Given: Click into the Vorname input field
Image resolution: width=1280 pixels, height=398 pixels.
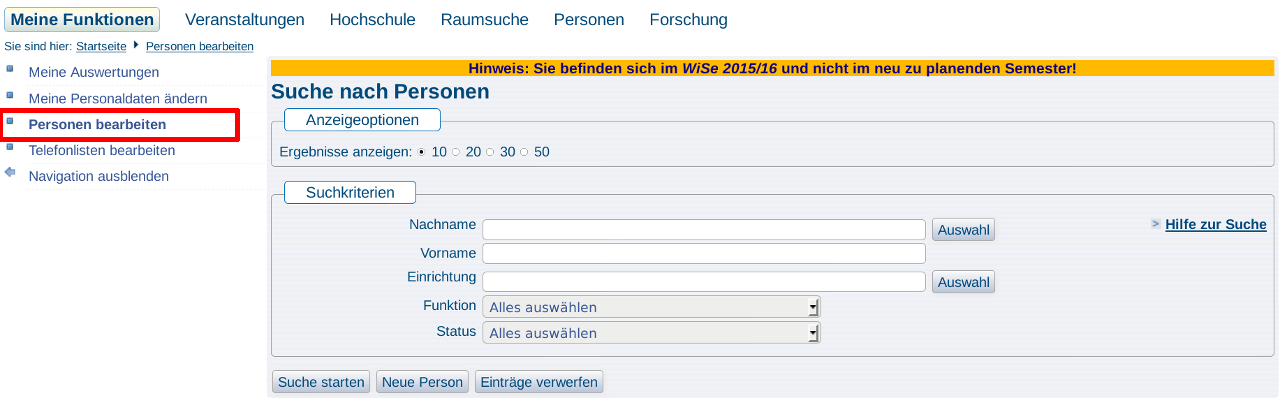Looking at the screenshot, I should click(x=704, y=254).
